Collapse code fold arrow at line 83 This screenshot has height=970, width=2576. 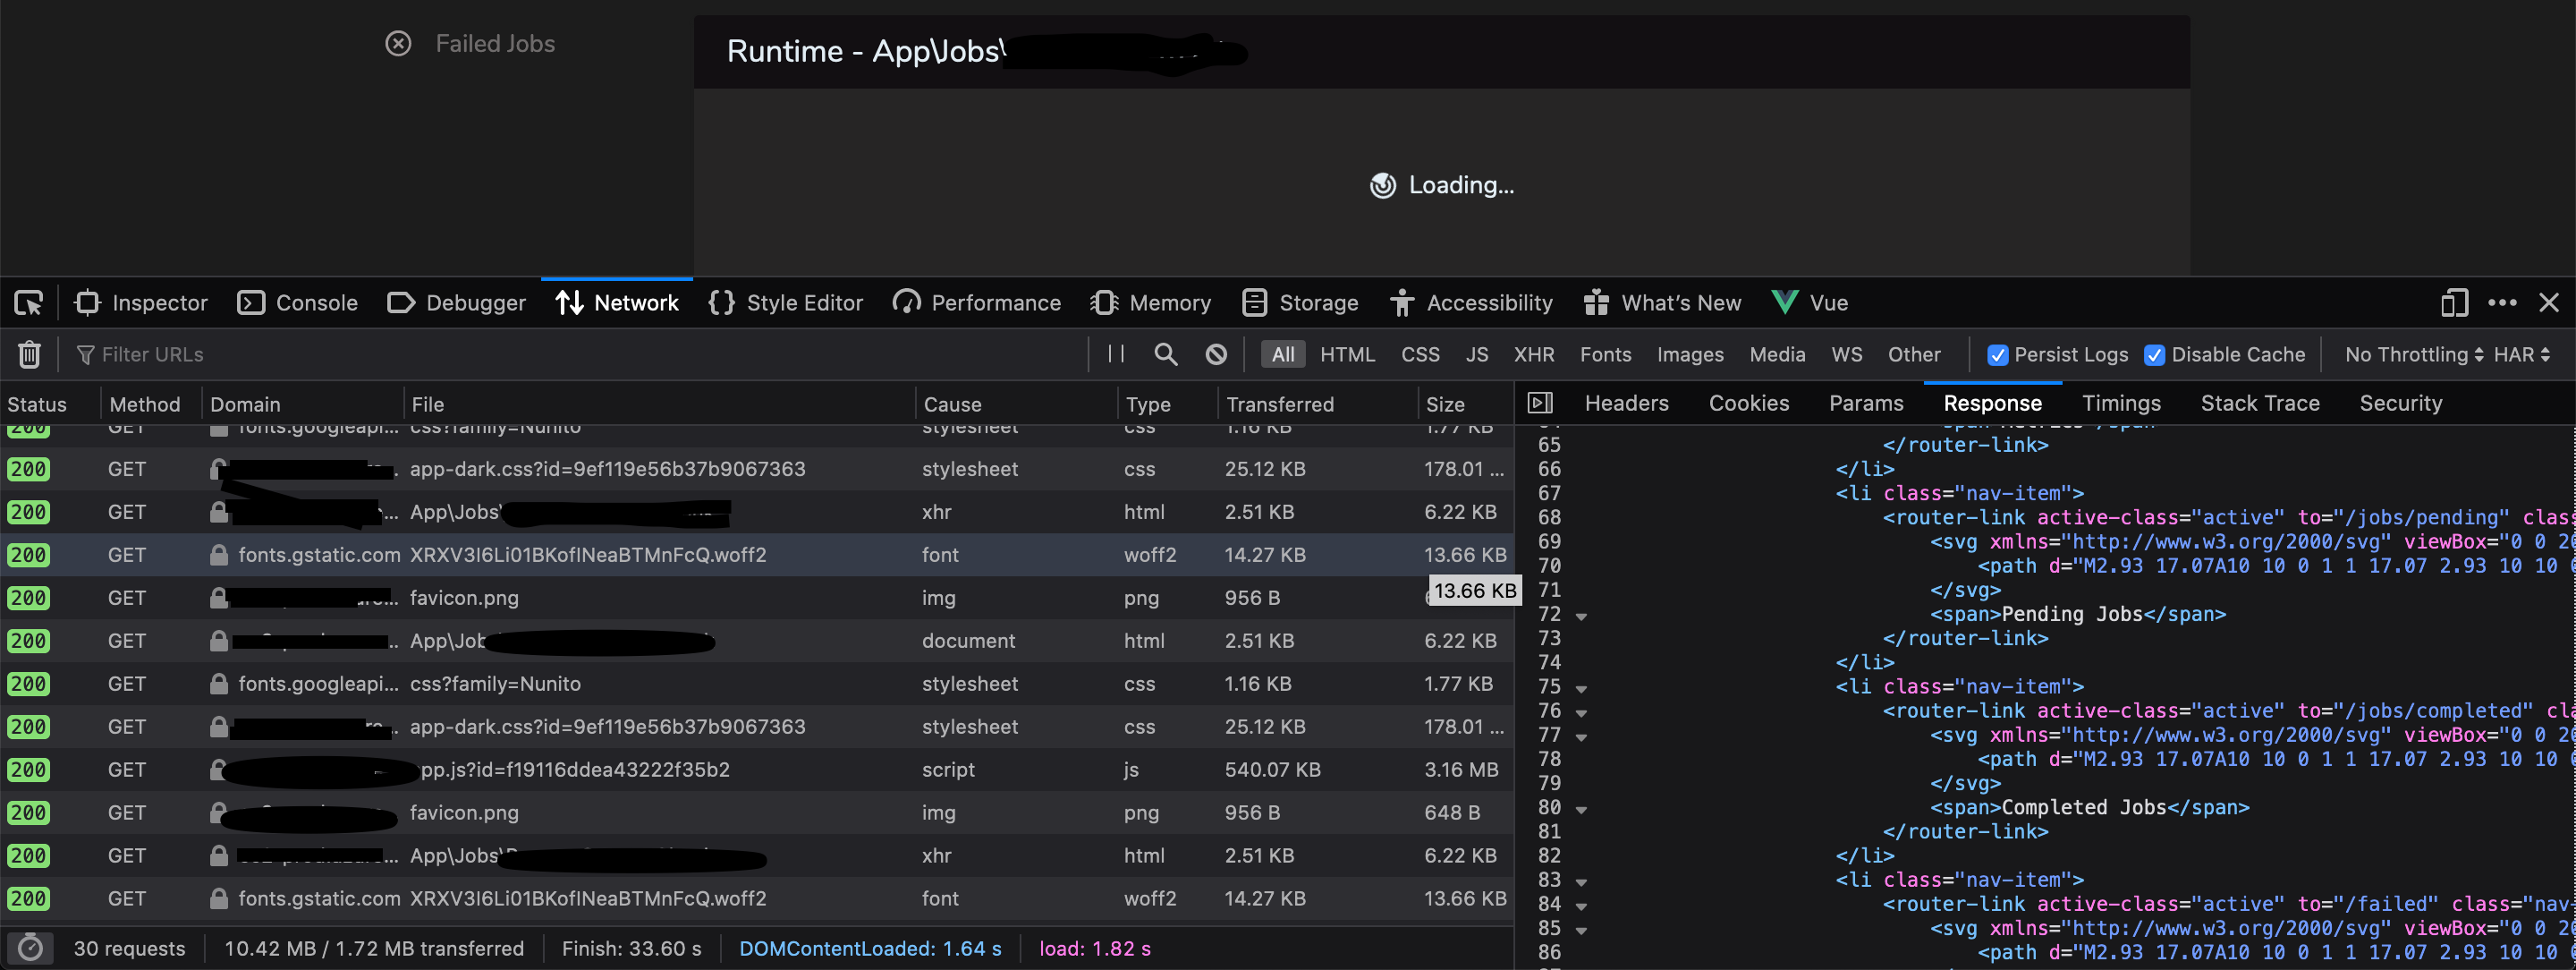tap(1581, 882)
